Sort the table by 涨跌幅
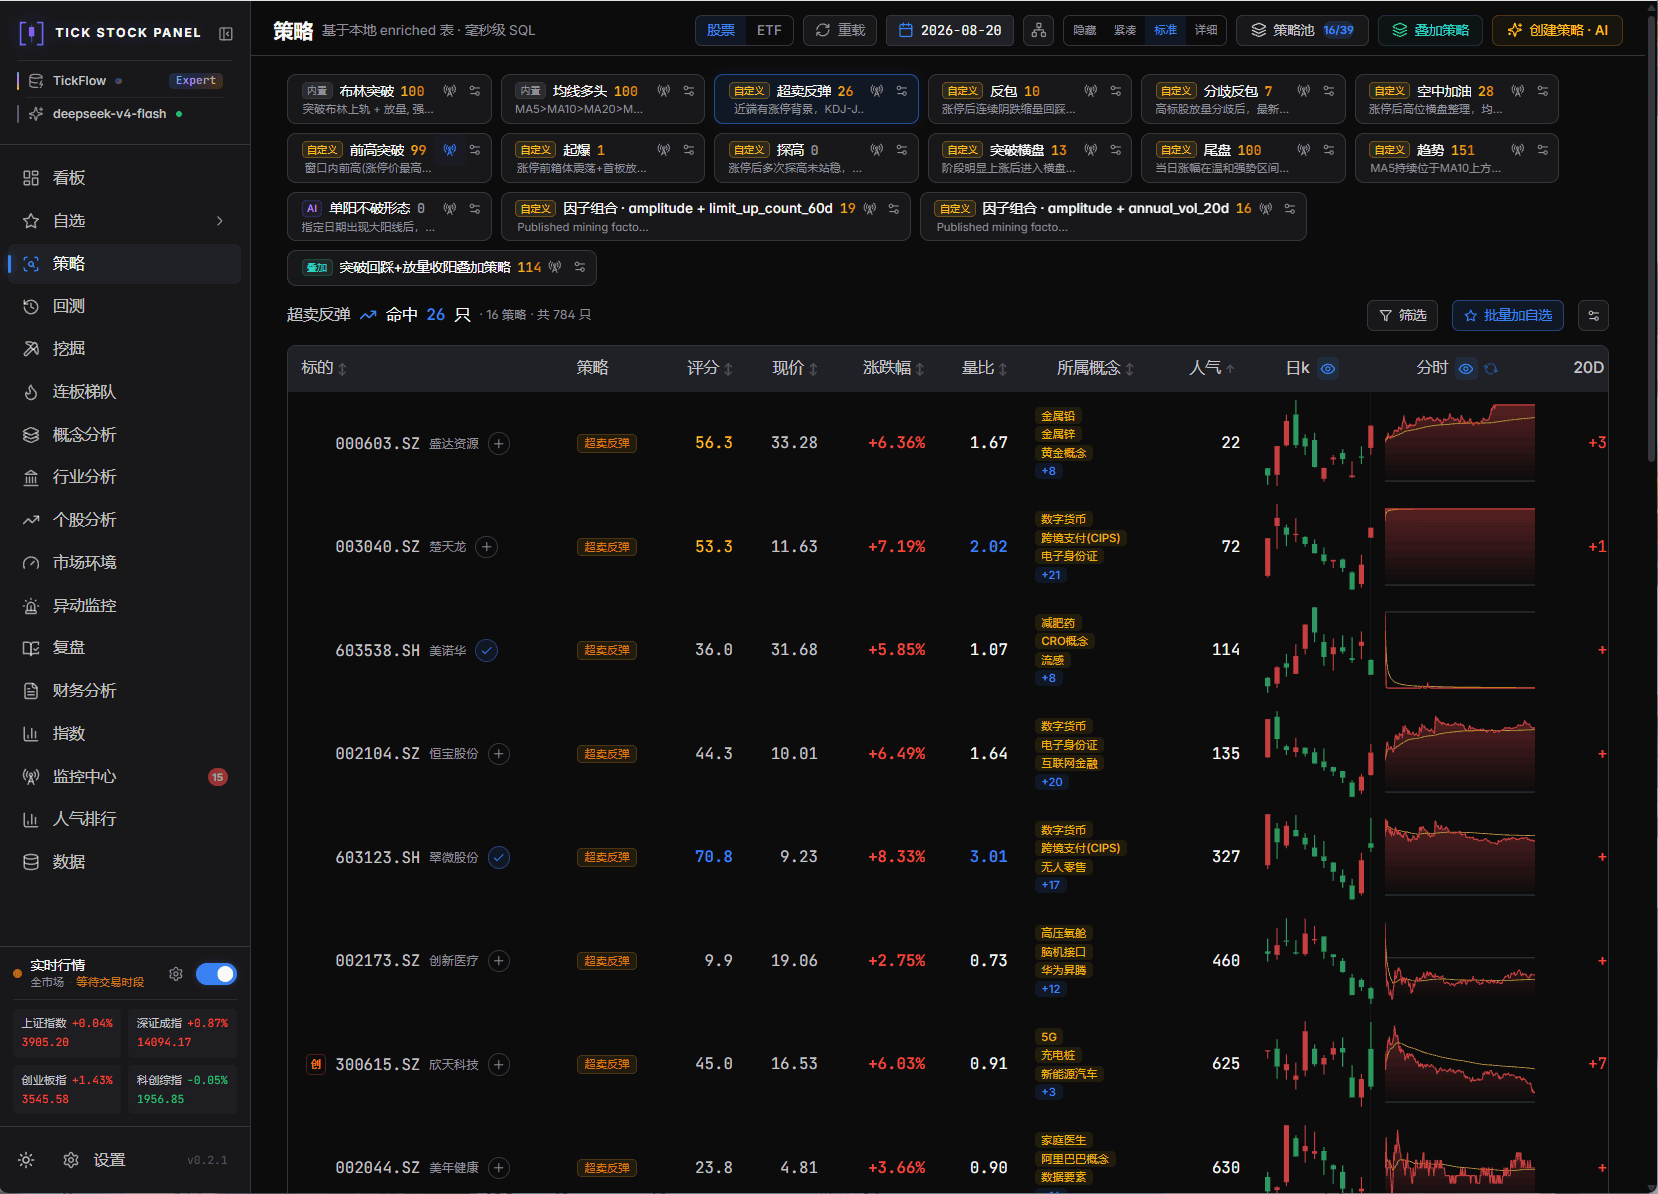This screenshot has height=1194, width=1658. point(893,368)
